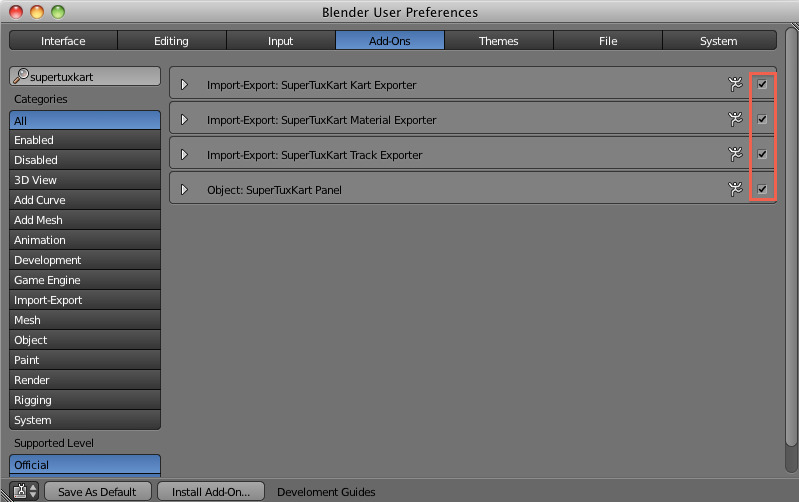This screenshot has height=502, width=799.
Task: Click community icon for SuperTuxKart Panel
Action: click(735, 189)
